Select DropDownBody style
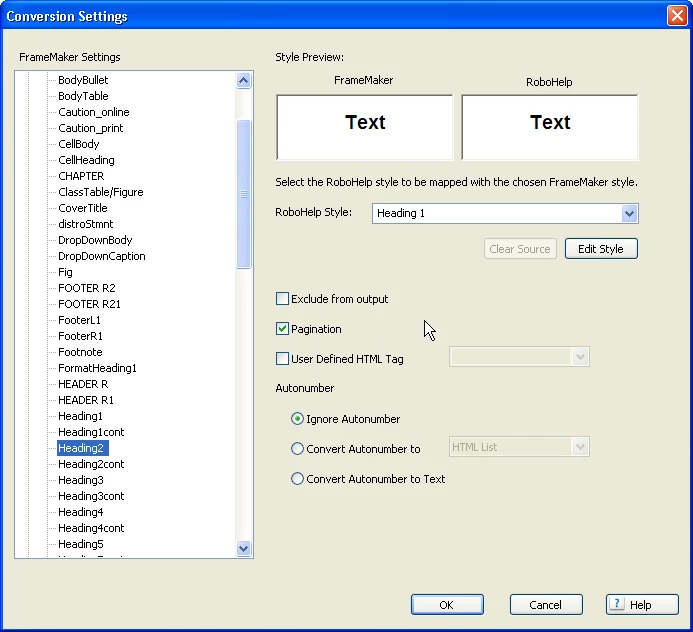This screenshot has width=693, height=632. coord(95,240)
